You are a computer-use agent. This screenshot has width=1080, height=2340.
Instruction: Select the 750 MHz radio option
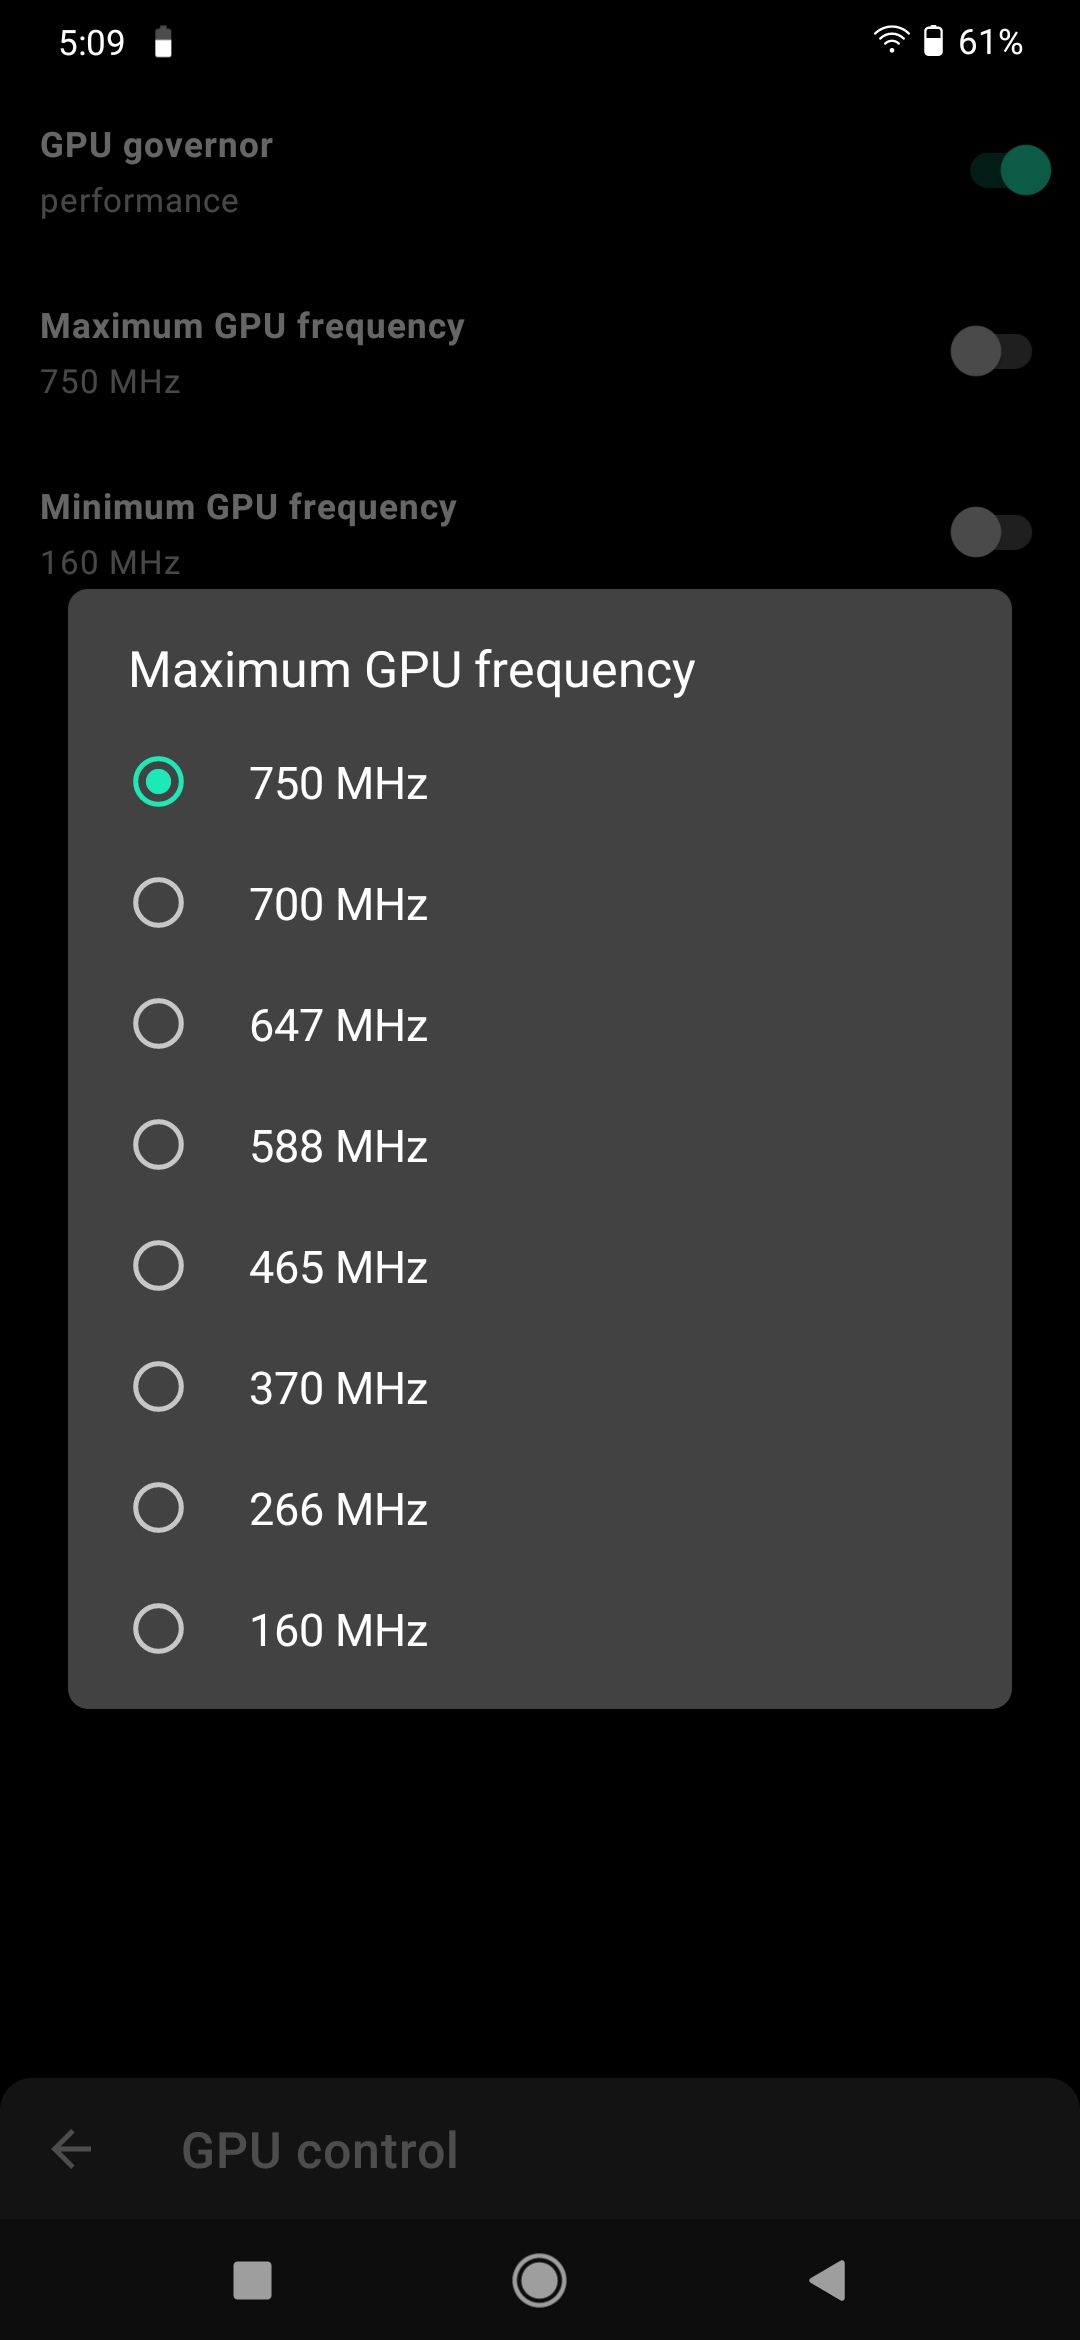pos(158,782)
